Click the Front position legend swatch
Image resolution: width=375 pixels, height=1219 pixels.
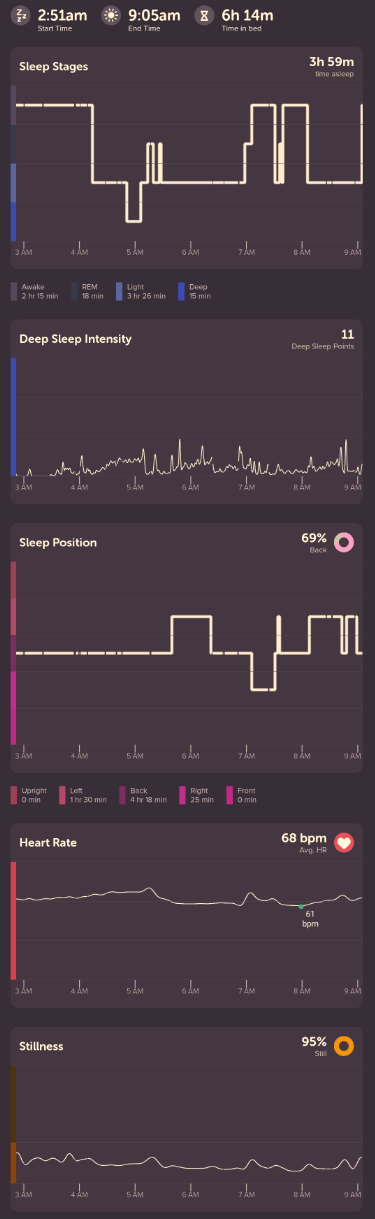pyautogui.click(x=230, y=795)
